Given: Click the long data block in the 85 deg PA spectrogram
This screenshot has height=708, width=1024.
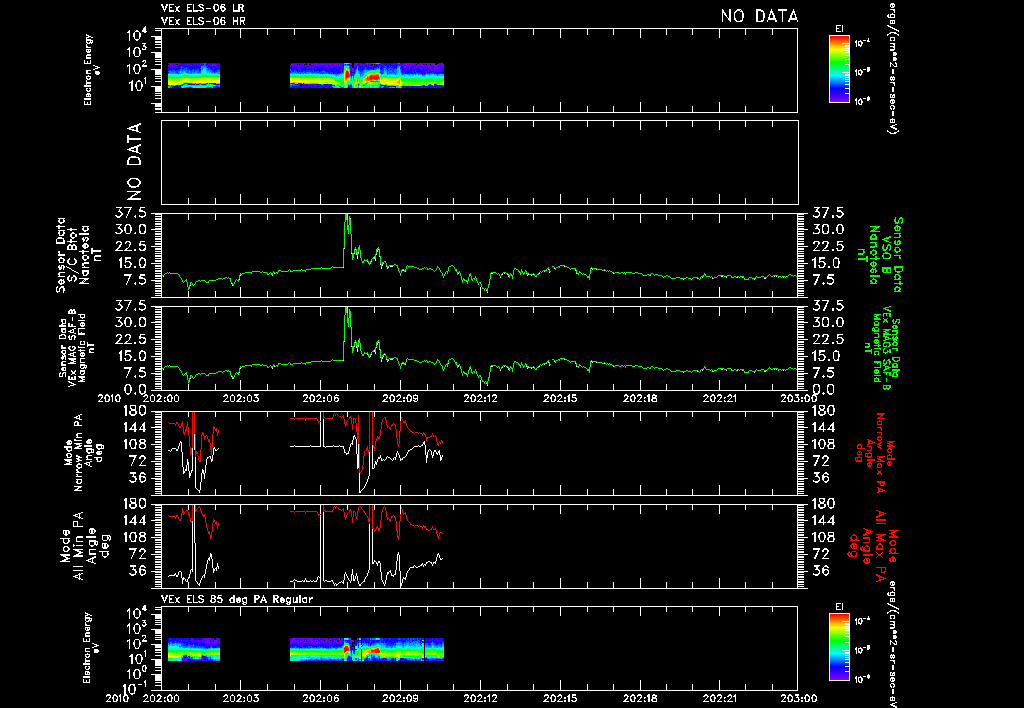Looking at the screenshot, I should pyautogui.click(x=366, y=649).
